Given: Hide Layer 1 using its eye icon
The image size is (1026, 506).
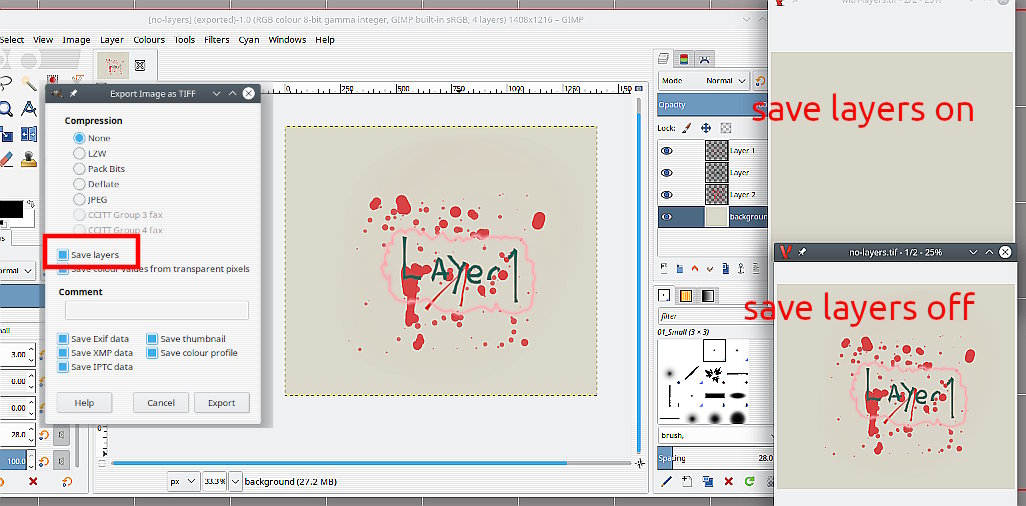Looking at the screenshot, I should click(x=667, y=151).
